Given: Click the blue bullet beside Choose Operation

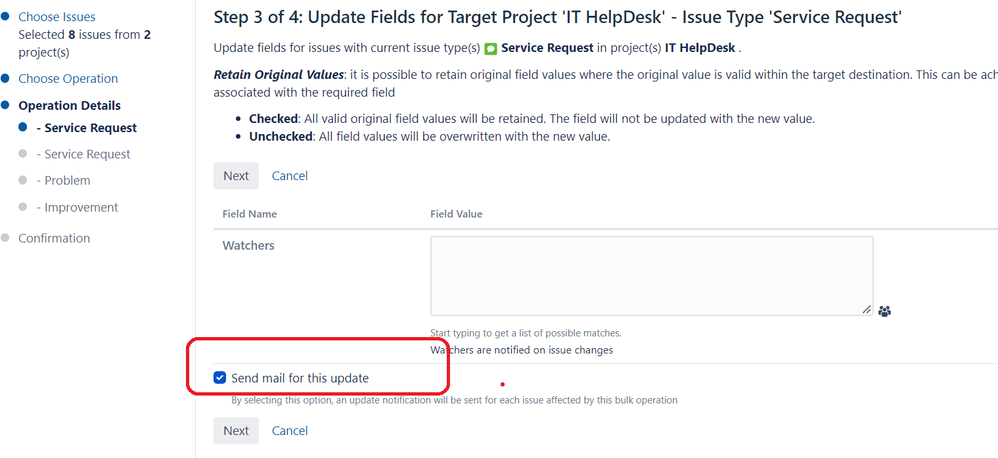Looking at the screenshot, I should [5, 78].
